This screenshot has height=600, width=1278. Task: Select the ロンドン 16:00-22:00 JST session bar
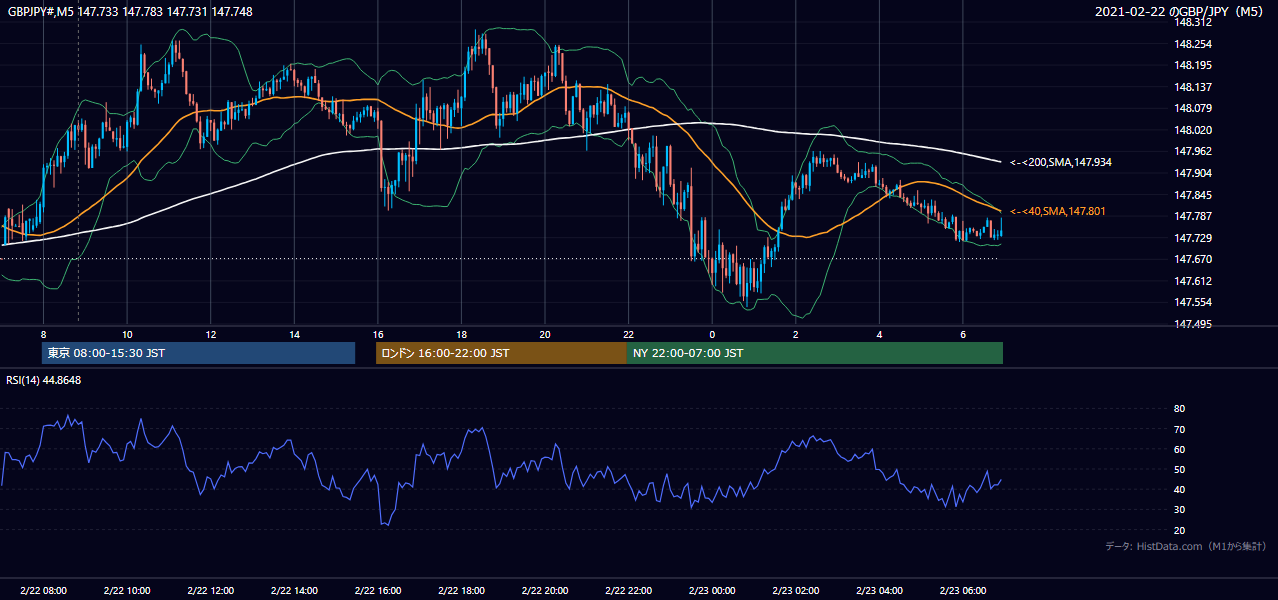click(x=501, y=353)
